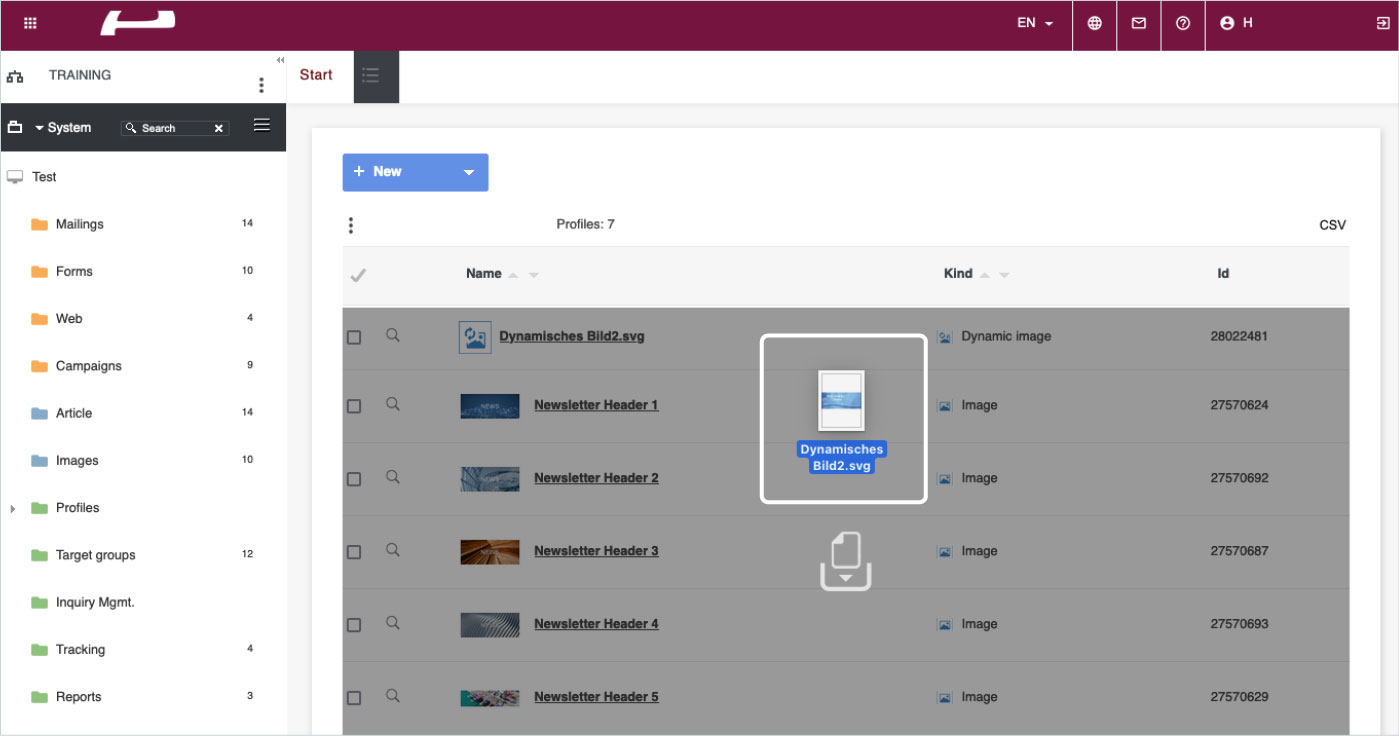The width and height of the screenshot is (1399, 736).
Task: Open the help question mark icon
Action: (1183, 23)
